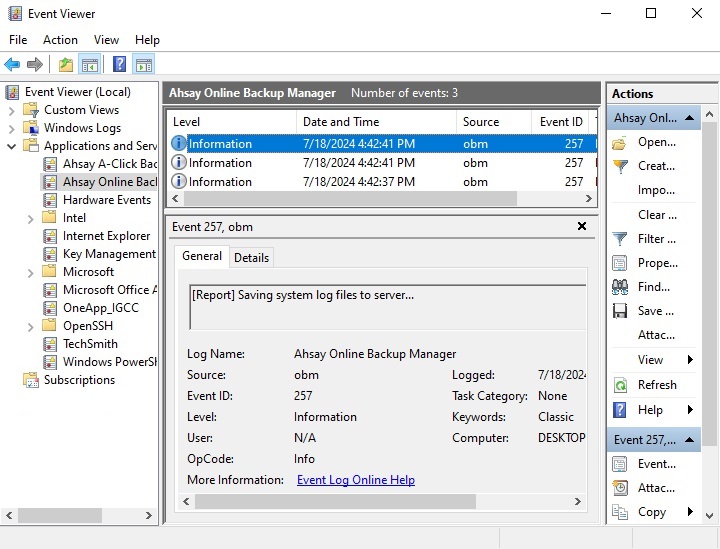Click the Open Saved Log folder icon
Viewport: 720px width, 549px height.
(619, 143)
